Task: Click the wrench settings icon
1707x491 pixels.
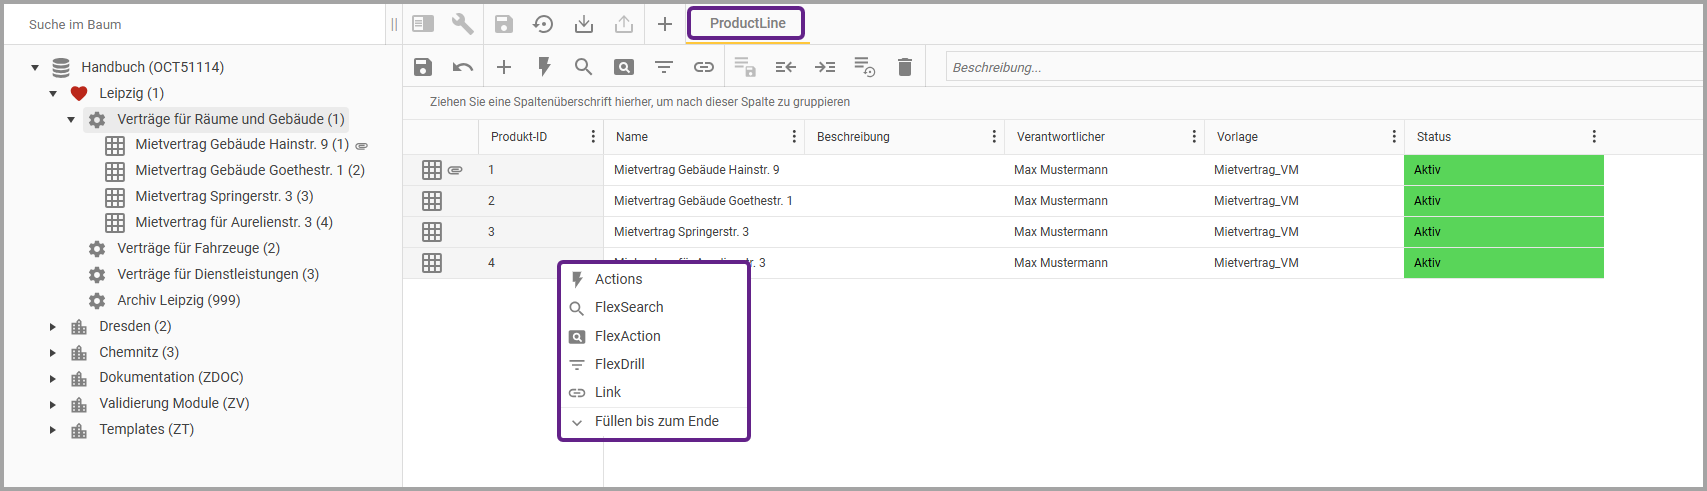Action: coord(462,24)
